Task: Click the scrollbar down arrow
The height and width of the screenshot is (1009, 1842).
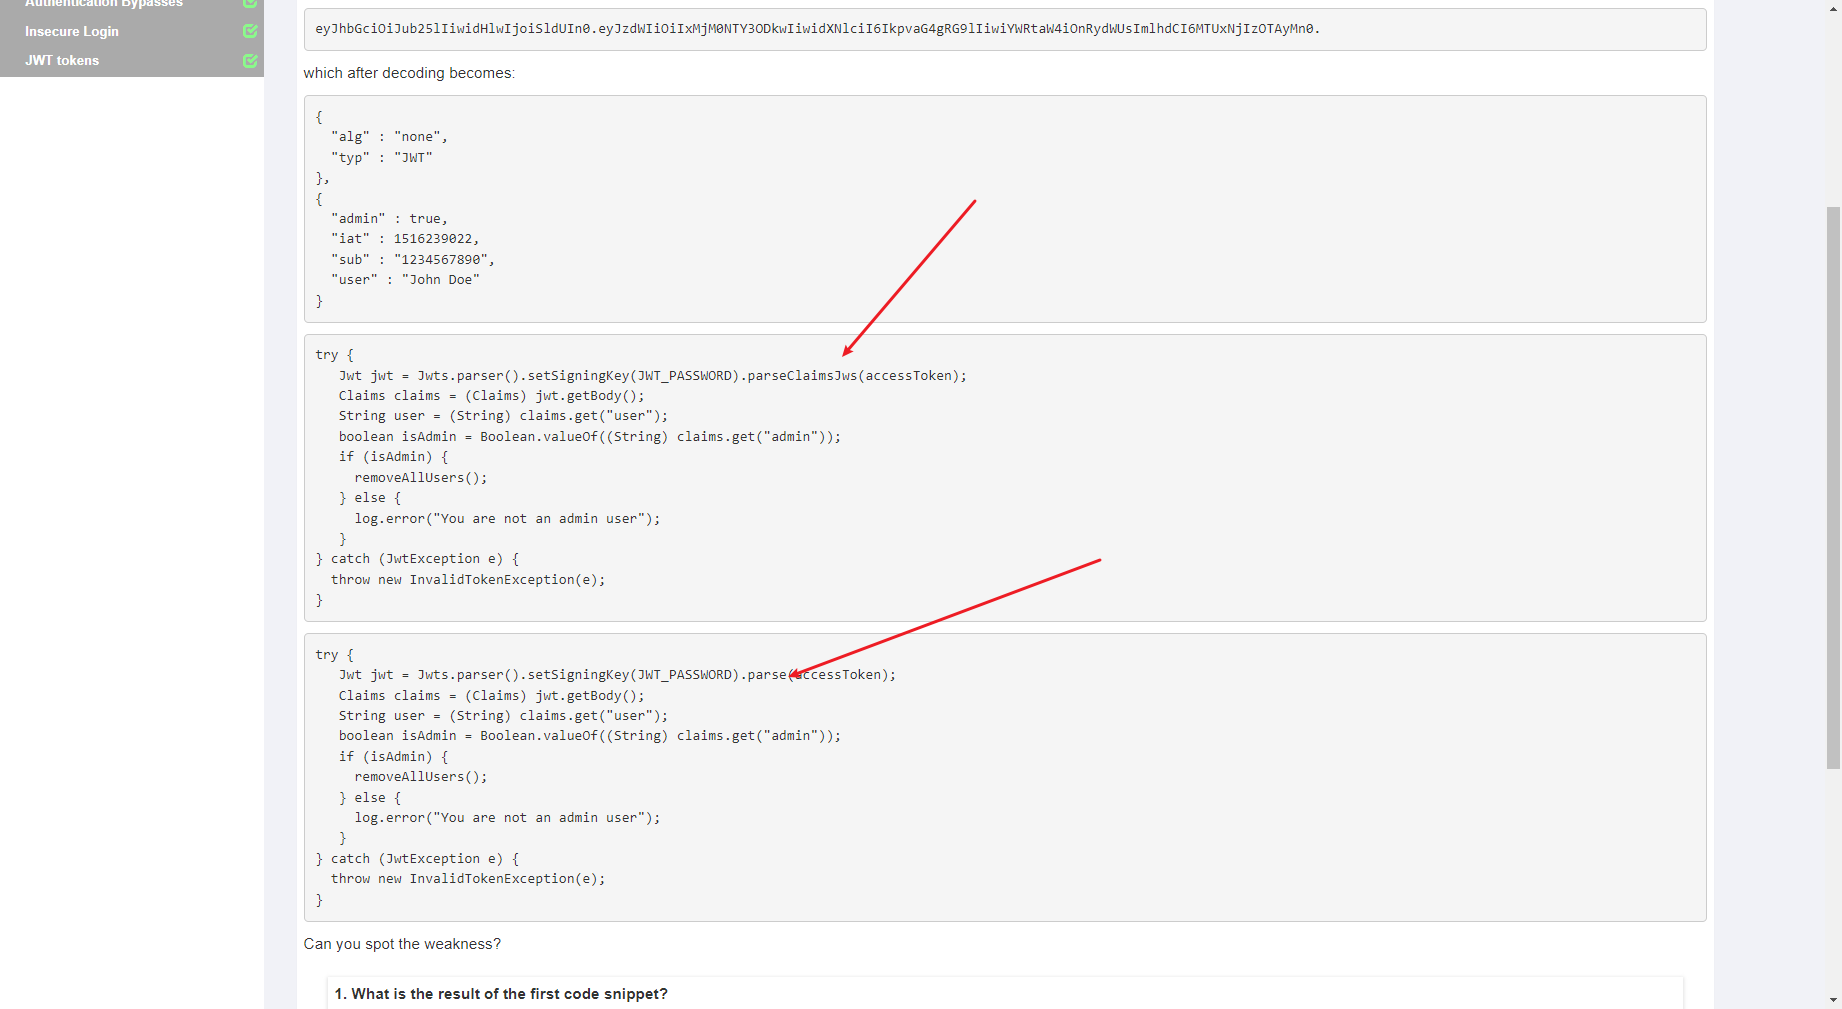Action: point(1833,999)
